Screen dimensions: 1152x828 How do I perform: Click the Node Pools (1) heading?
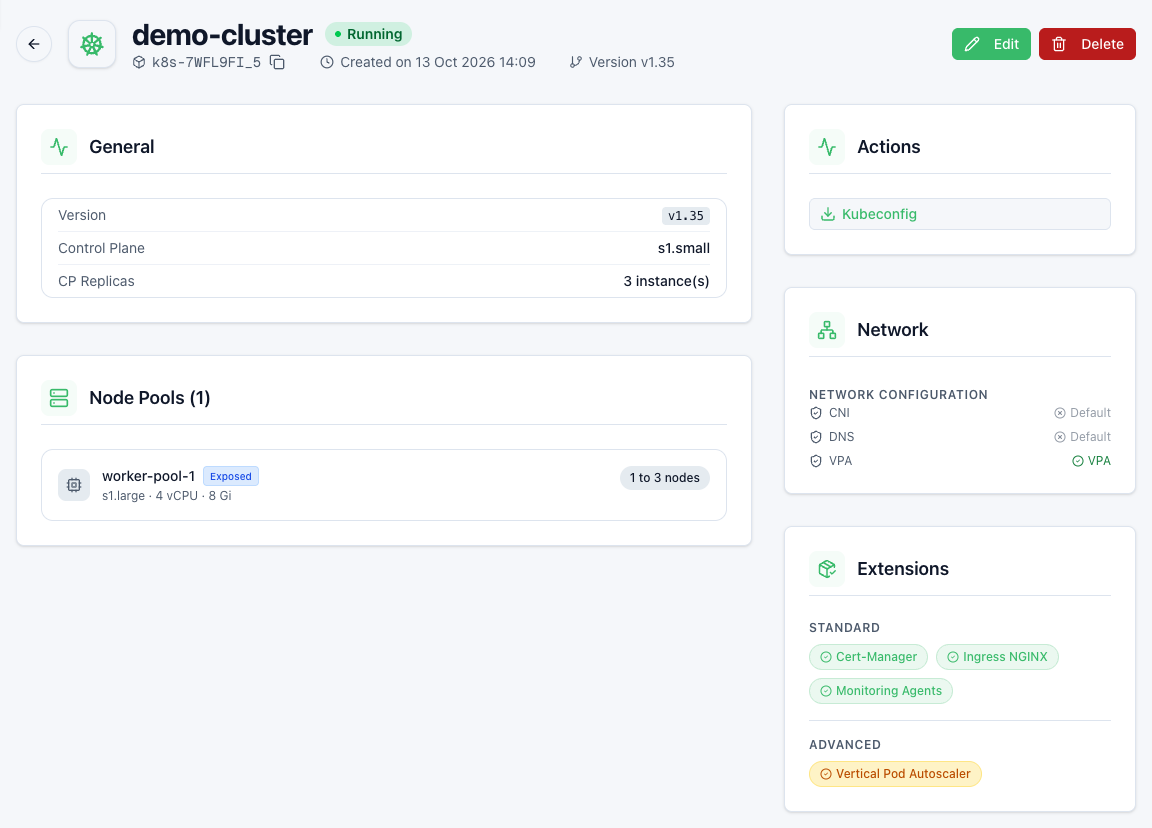coord(150,398)
